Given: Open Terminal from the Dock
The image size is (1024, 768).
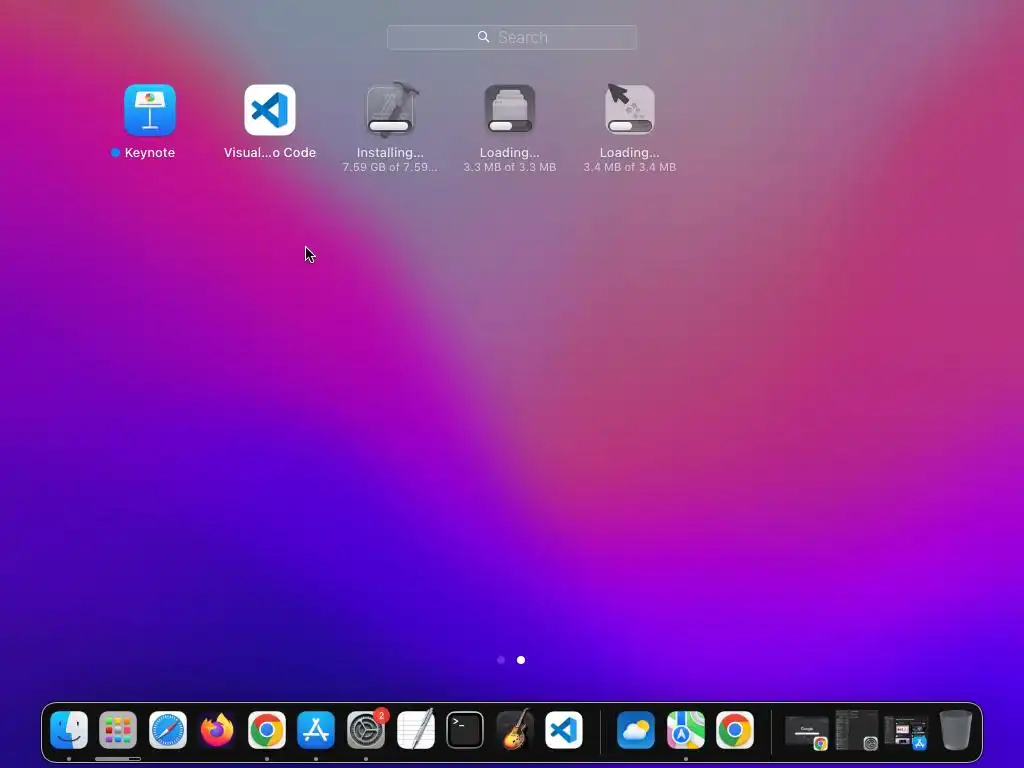Looking at the screenshot, I should click(x=465, y=729).
